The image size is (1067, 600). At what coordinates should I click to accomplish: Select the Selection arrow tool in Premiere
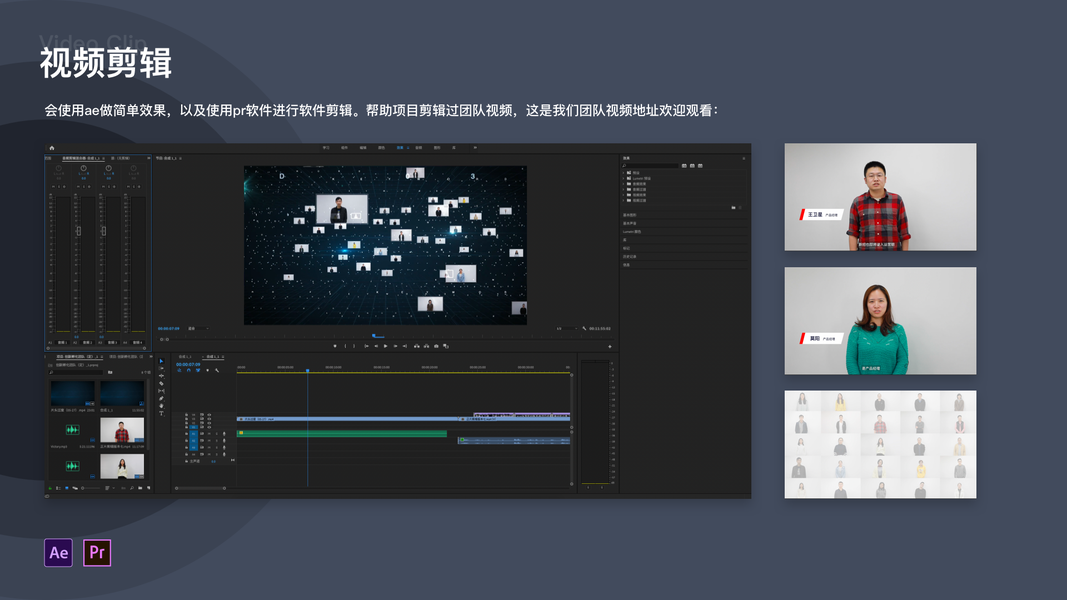click(x=161, y=361)
